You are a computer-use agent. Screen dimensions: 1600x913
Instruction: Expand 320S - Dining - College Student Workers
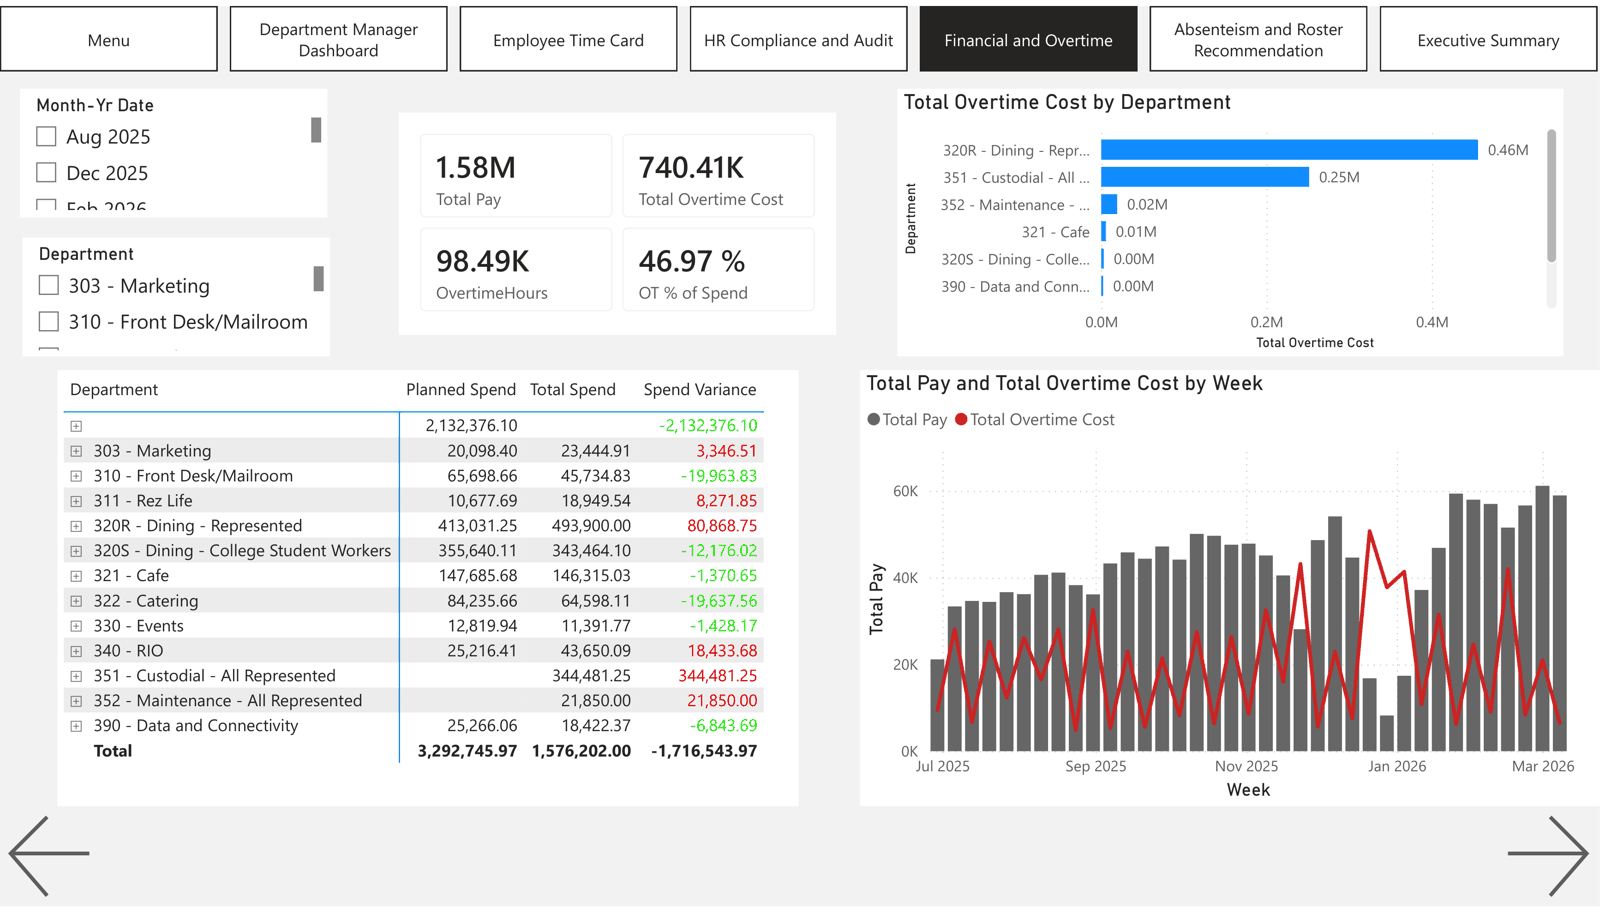76,551
